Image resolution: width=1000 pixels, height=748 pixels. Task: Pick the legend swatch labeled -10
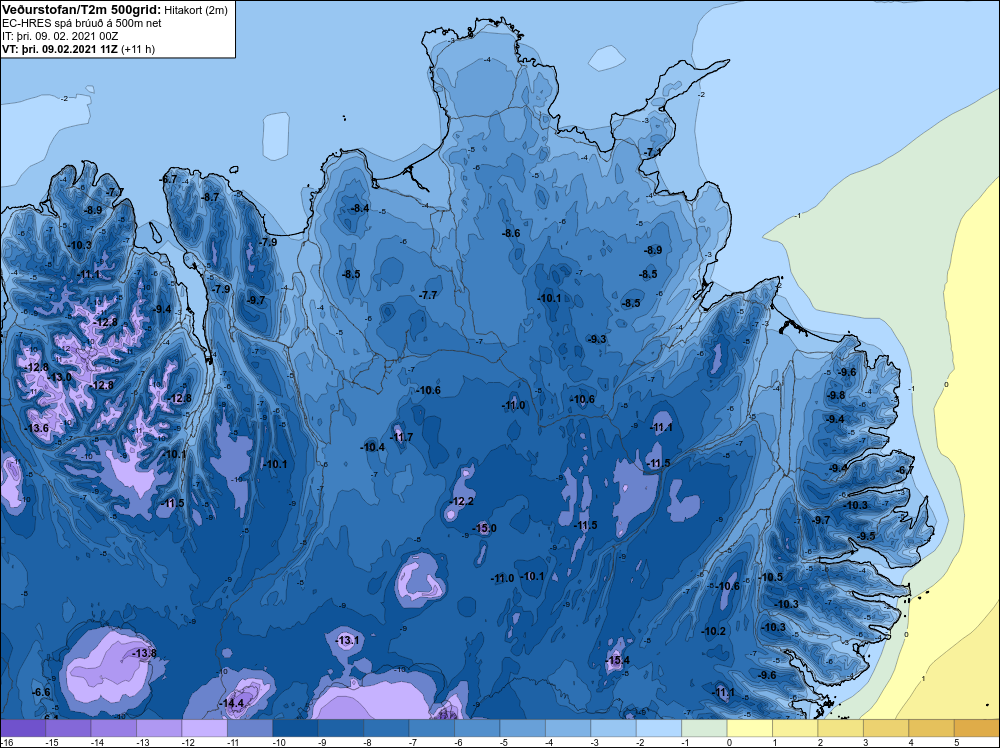[x=295, y=728]
